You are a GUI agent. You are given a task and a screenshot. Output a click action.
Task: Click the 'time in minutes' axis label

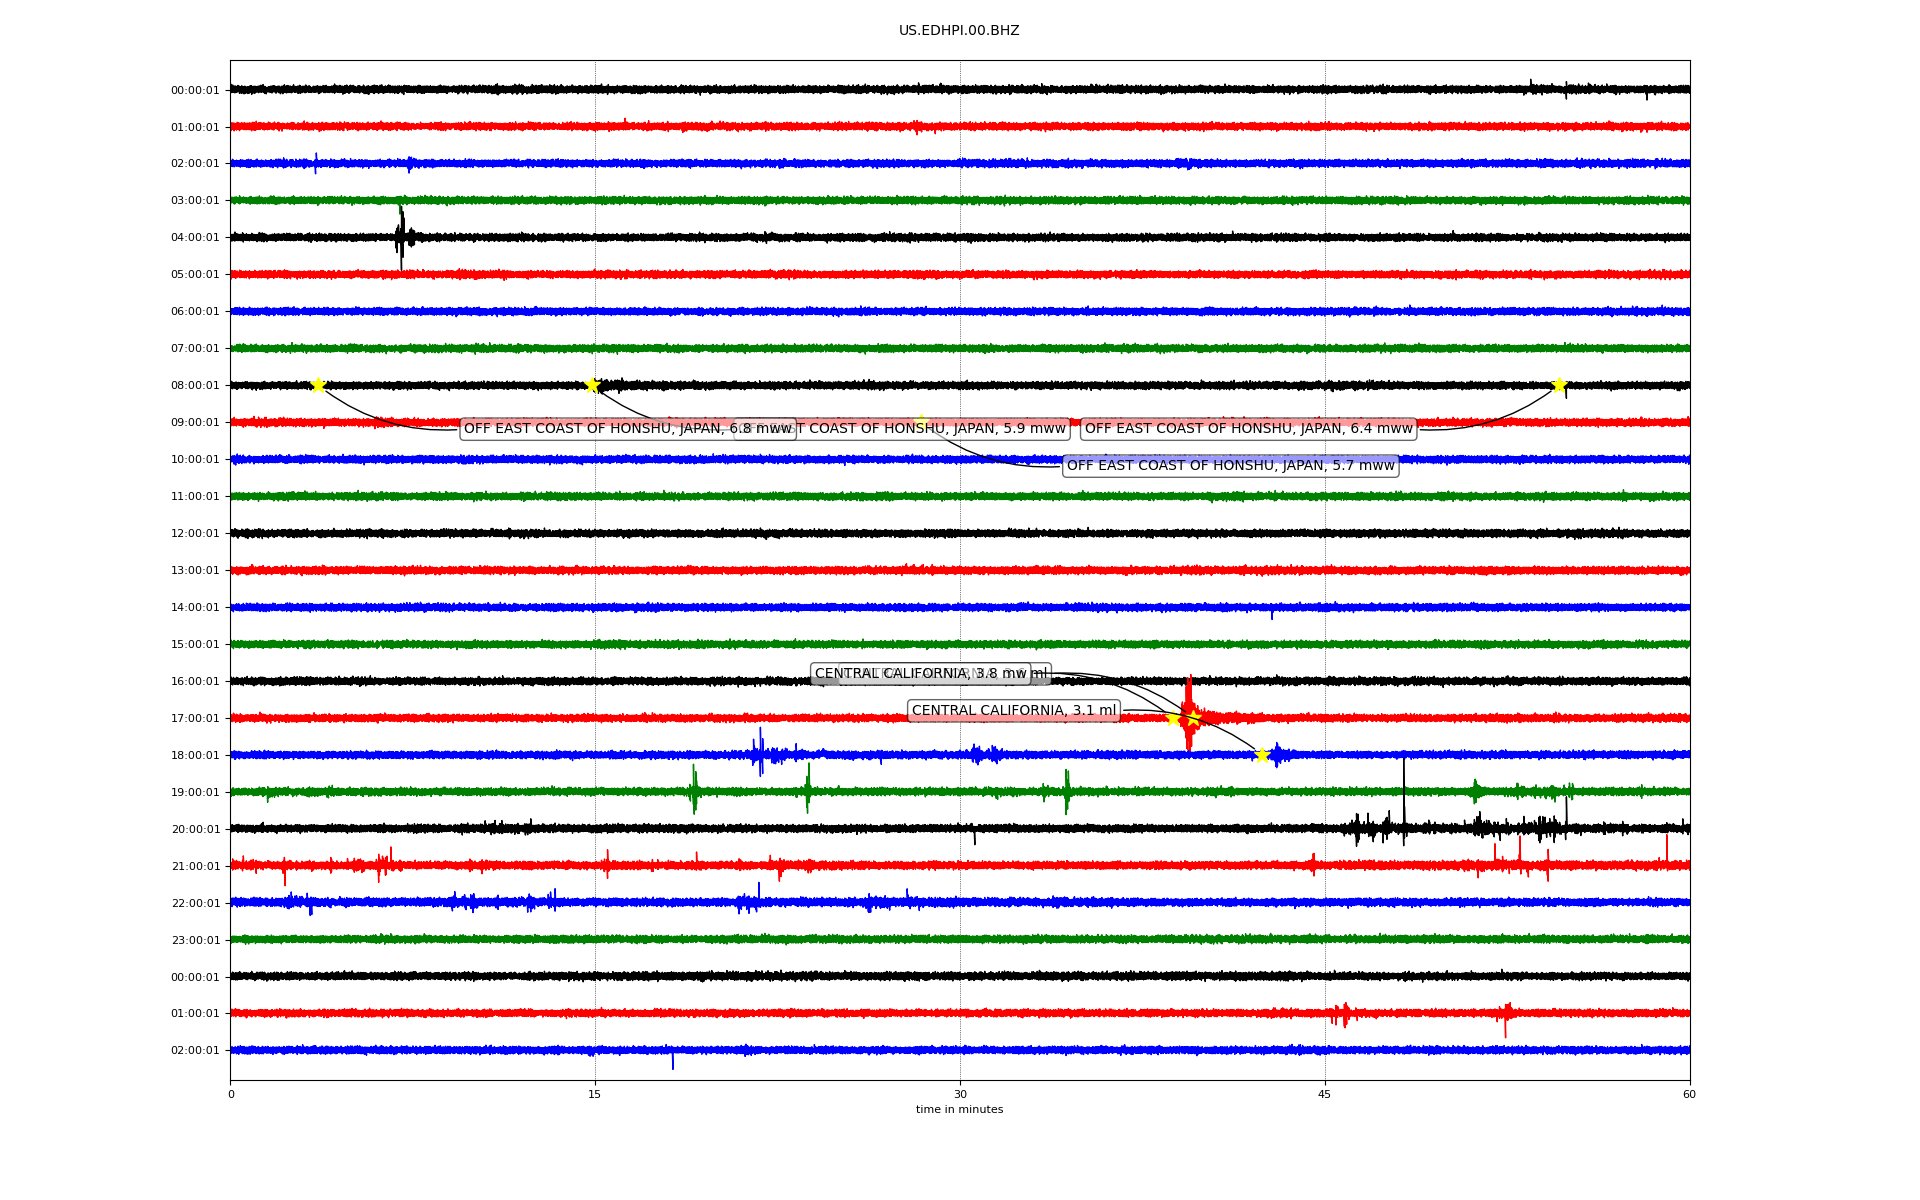pyautogui.click(x=959, y=1109)
